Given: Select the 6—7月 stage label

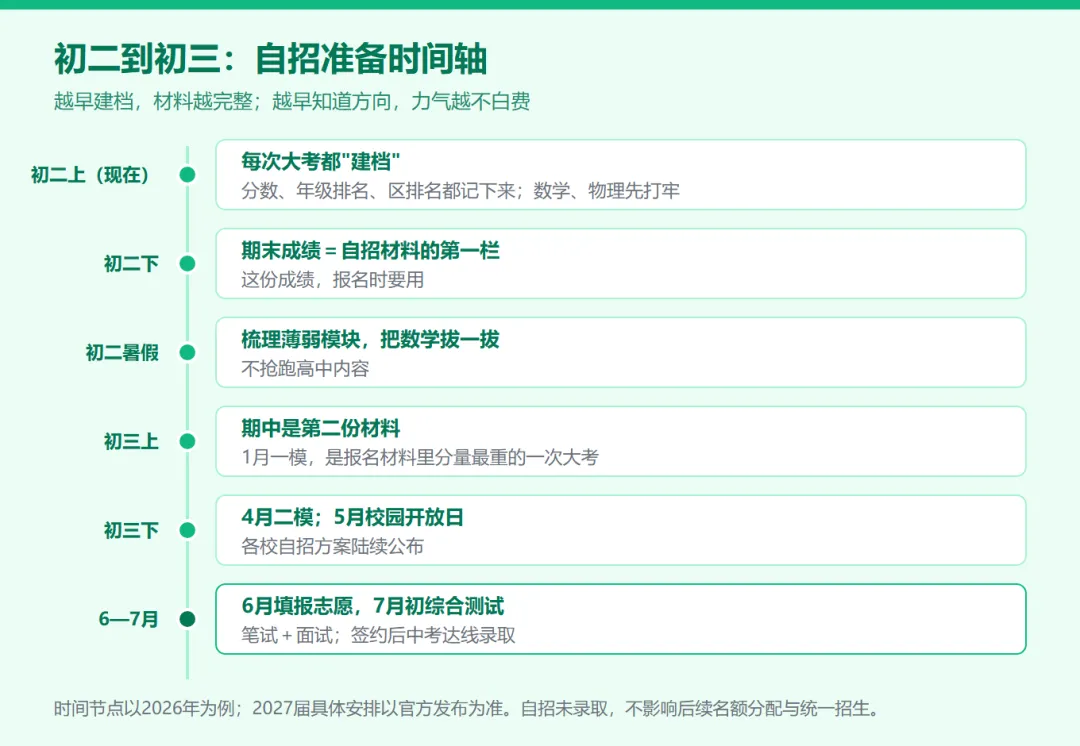Looking at the screenshot, I should point(129,619).
